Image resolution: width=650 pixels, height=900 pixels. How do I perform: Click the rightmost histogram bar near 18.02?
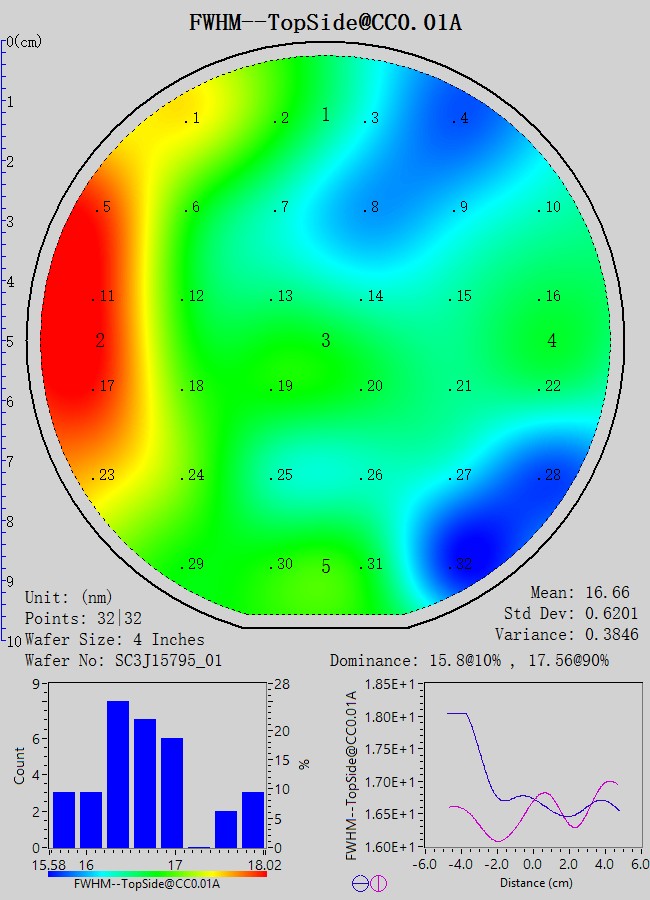pos(253,819)
